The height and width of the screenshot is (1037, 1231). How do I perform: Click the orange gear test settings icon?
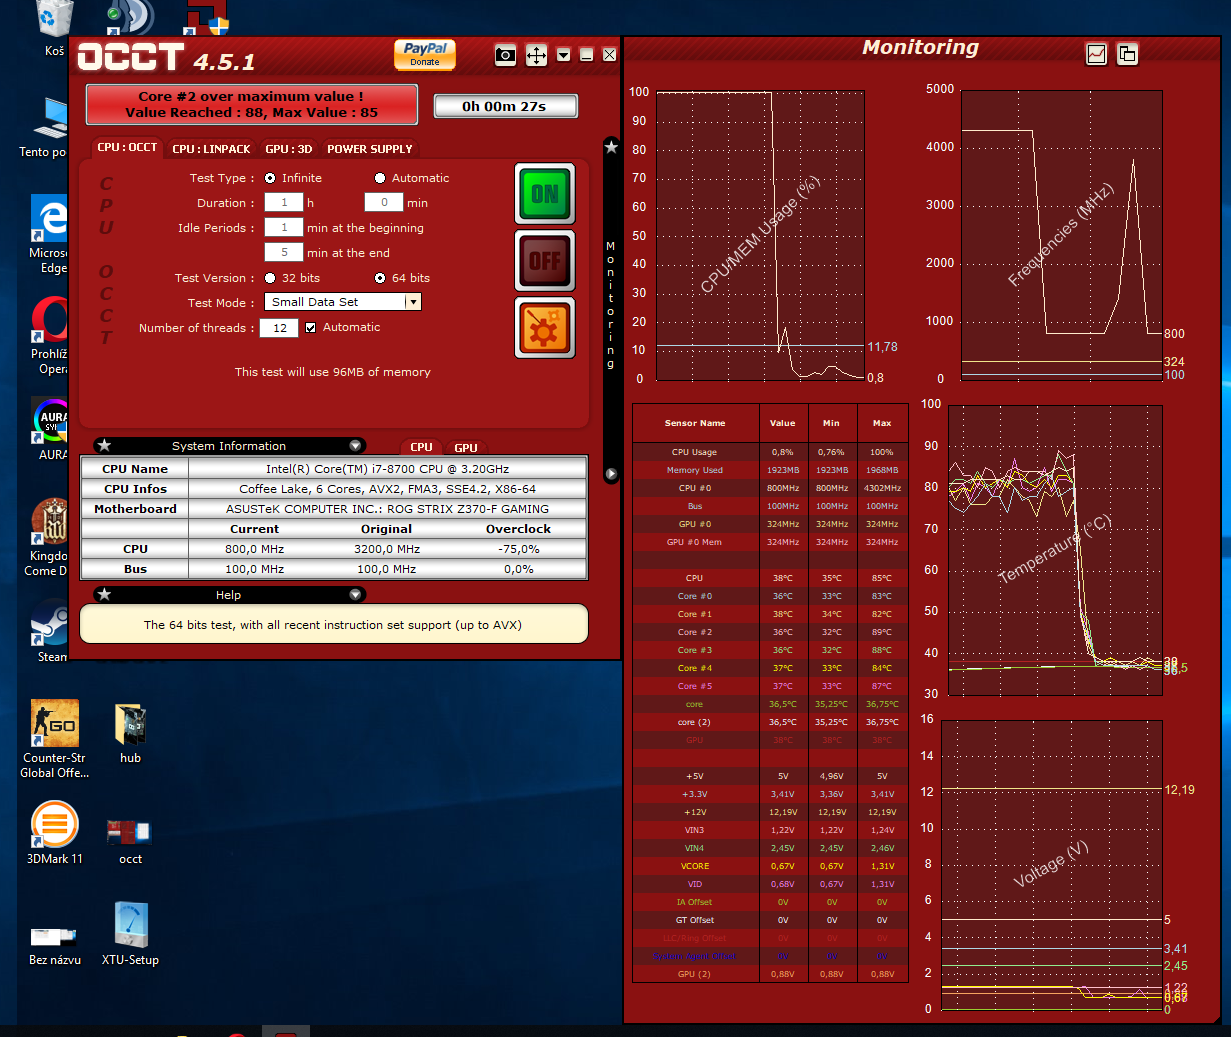coord(545,328)
